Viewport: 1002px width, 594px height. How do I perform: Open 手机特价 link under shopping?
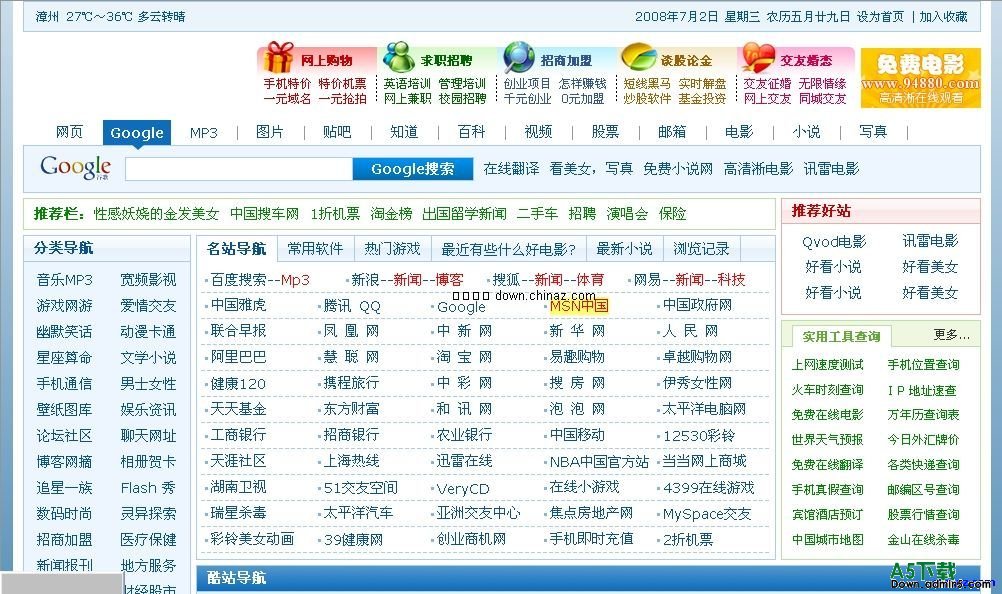click(287, 84)
